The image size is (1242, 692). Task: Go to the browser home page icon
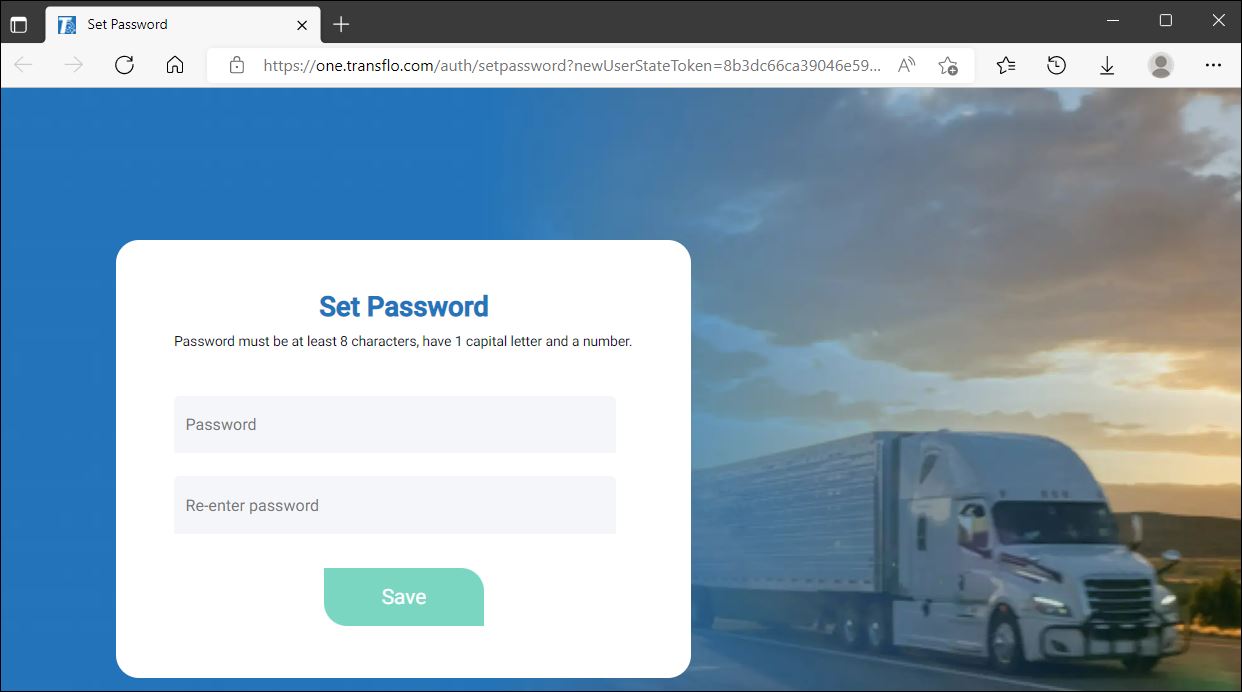pyautogui.click(x=175, y=65)
